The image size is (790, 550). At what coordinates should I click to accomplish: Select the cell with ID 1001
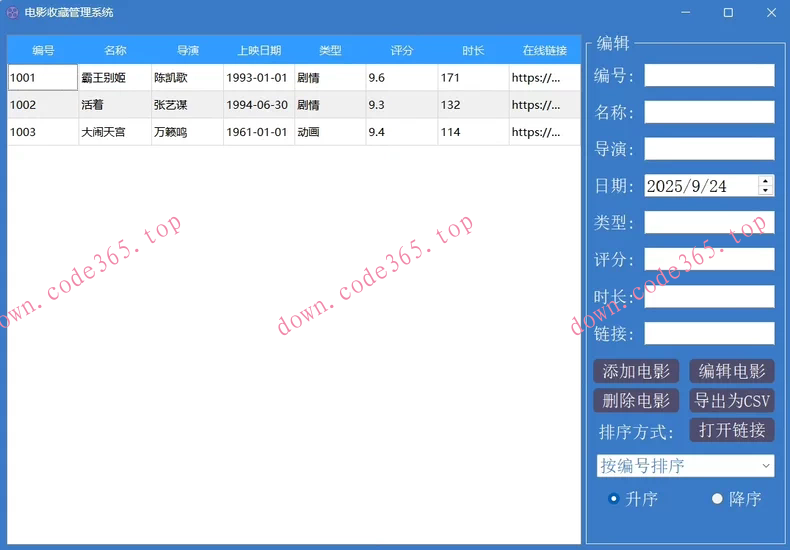tap(43, 78)
